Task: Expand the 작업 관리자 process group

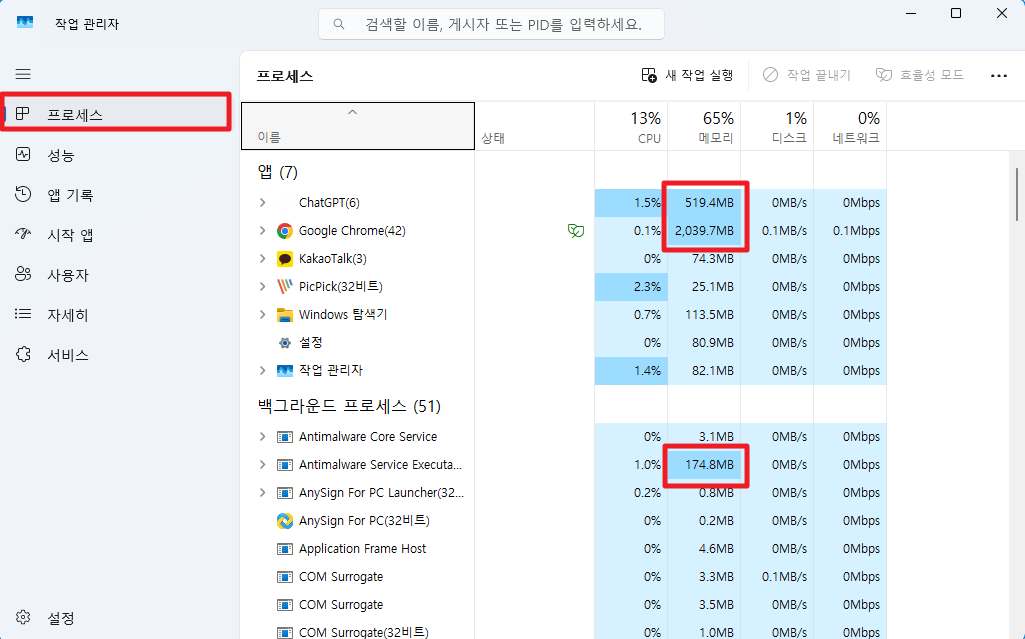Action: [262, 370]
